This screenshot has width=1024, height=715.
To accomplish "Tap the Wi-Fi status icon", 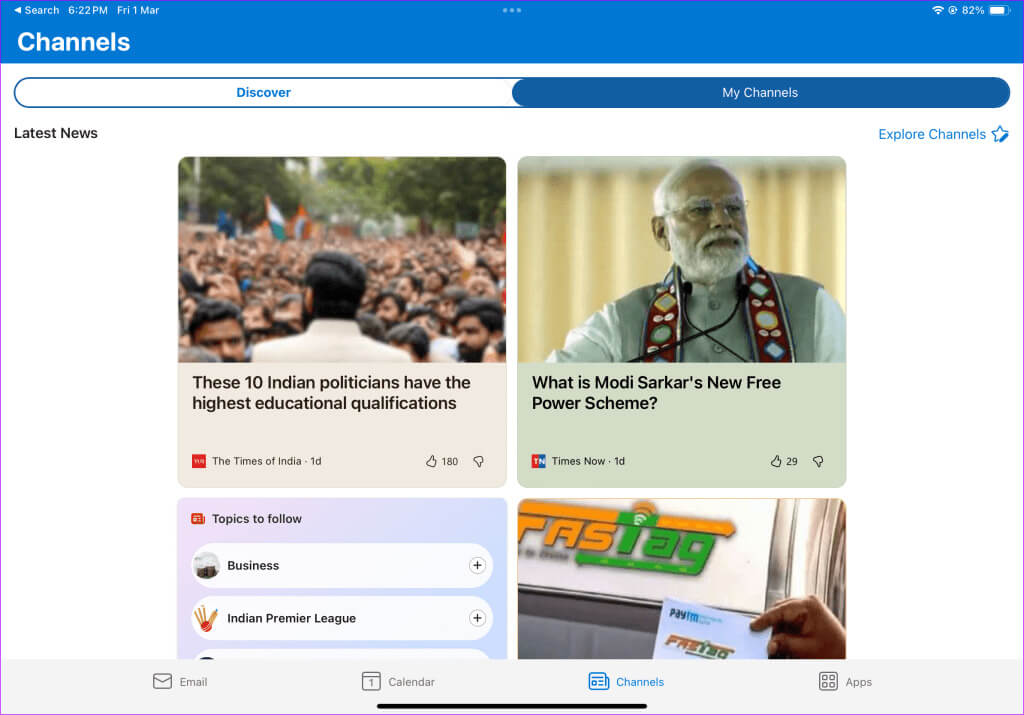I will click(938, 10).
